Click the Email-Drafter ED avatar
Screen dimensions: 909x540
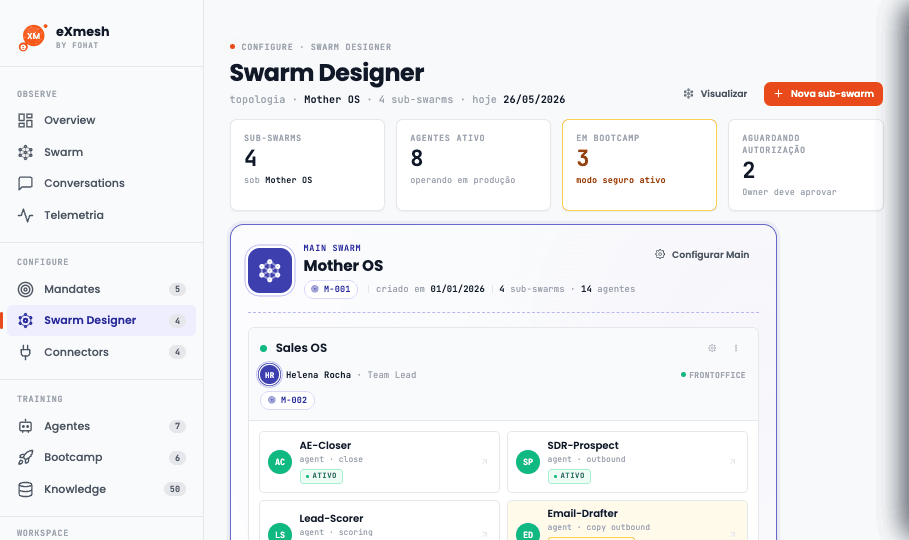click(528, 533)
